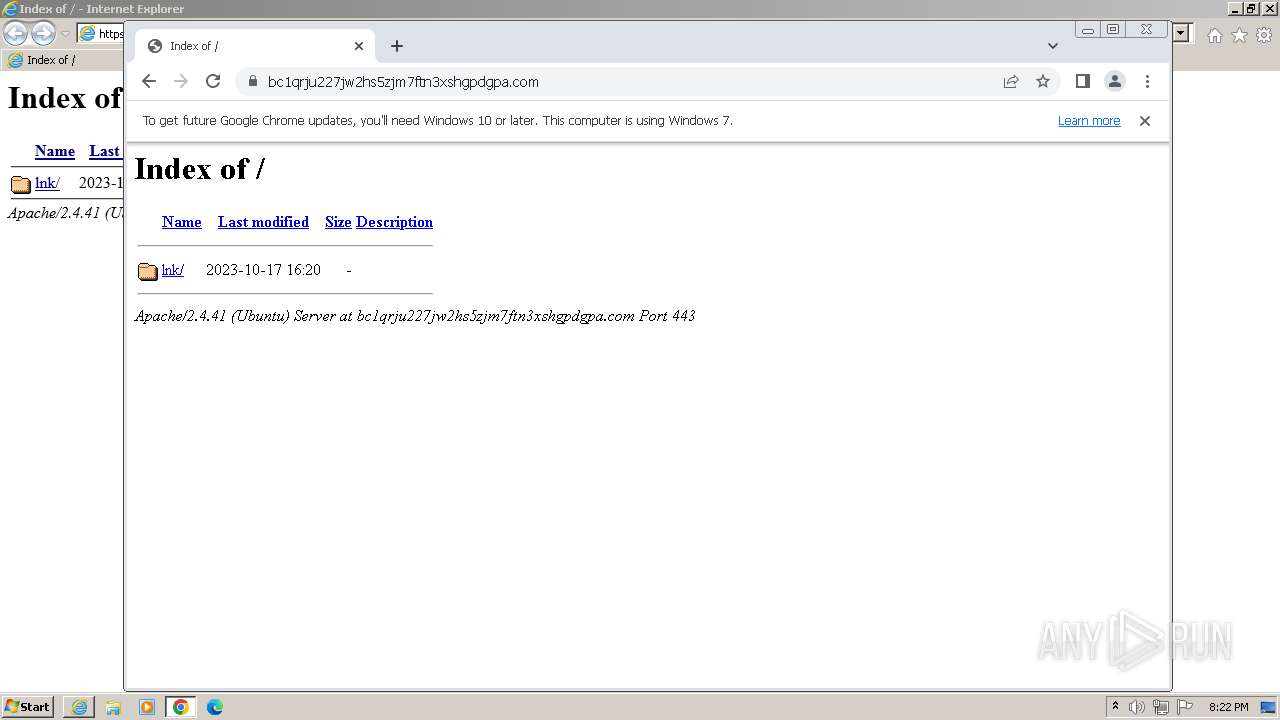Image resolution: width=1280 pixels, height=720 pixels.
Task: Select the 'Index of /' tab in Chrome
Action: click(256, 46)
